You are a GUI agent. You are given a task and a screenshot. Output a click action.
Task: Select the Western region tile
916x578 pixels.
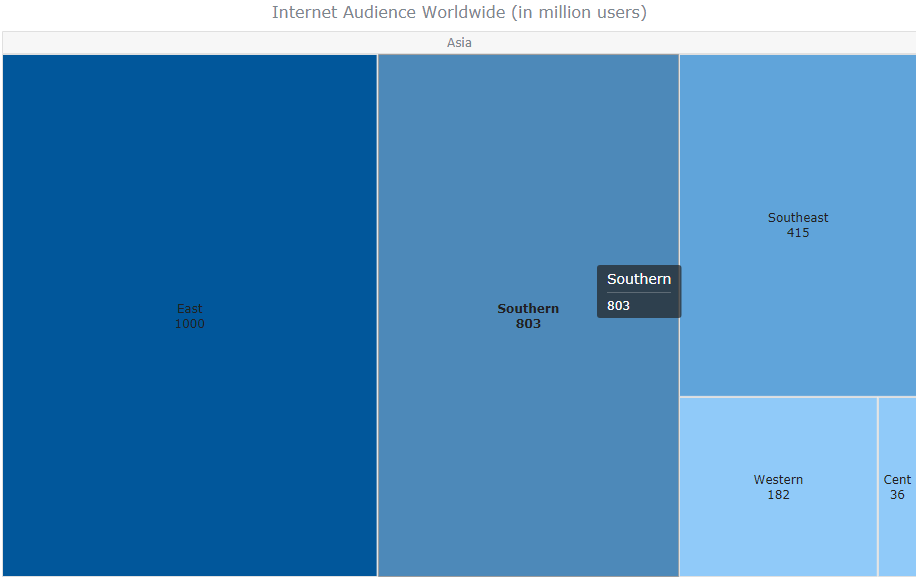(778, 530)
